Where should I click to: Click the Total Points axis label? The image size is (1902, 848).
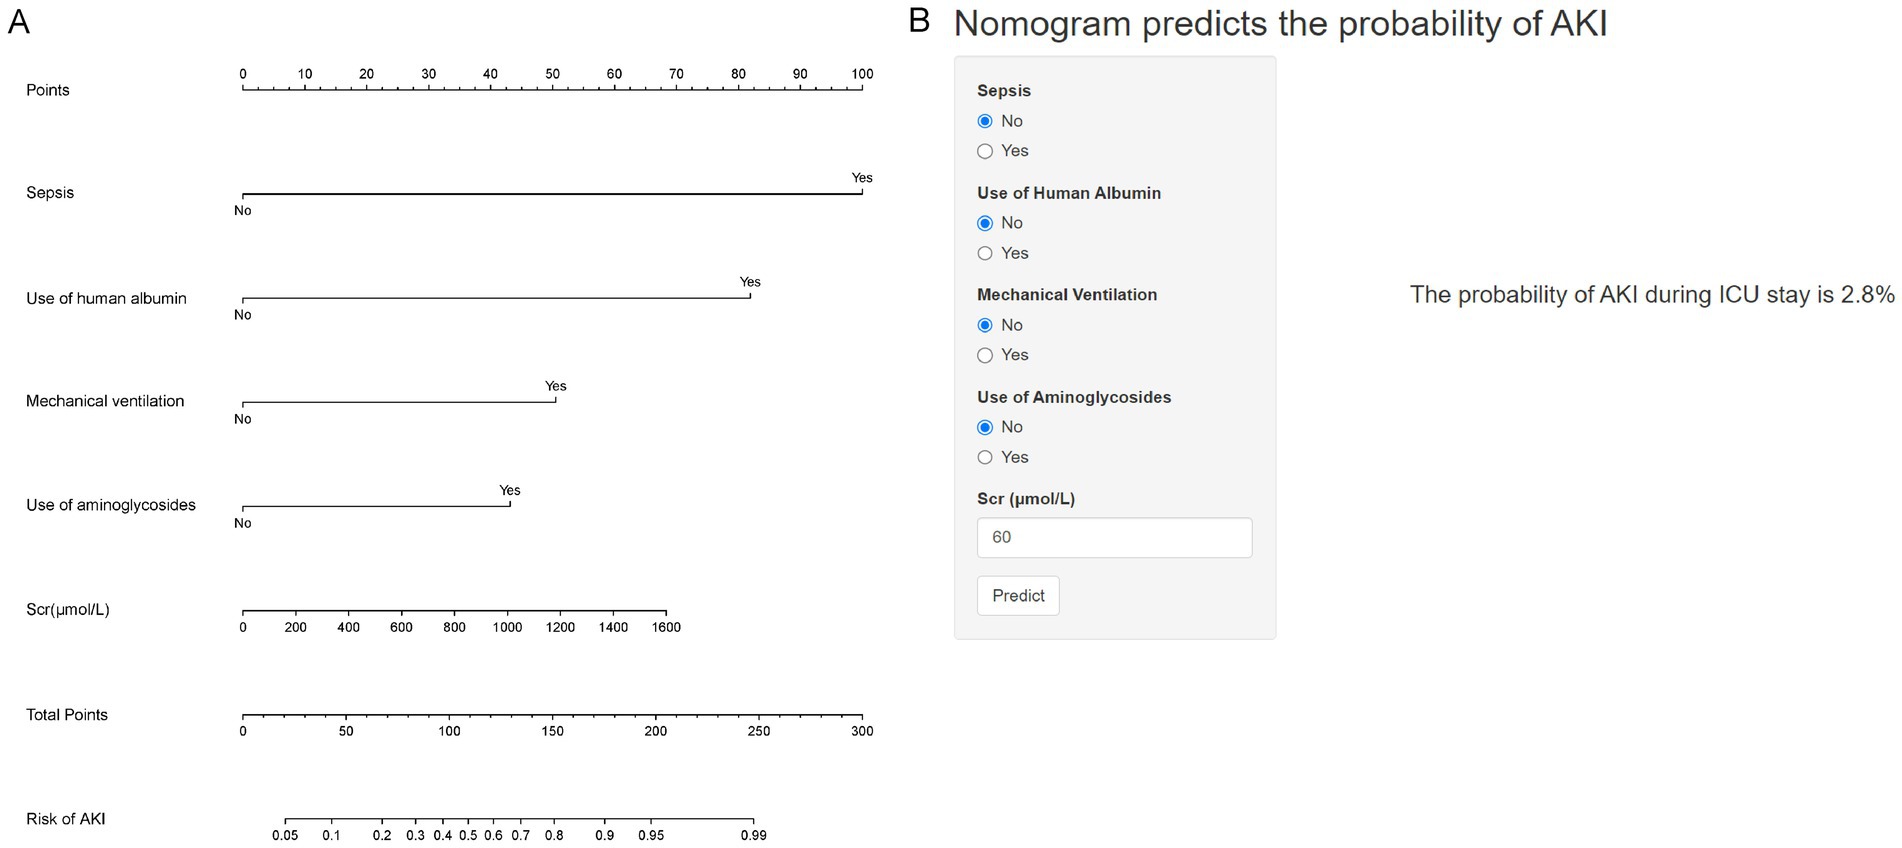66,714
